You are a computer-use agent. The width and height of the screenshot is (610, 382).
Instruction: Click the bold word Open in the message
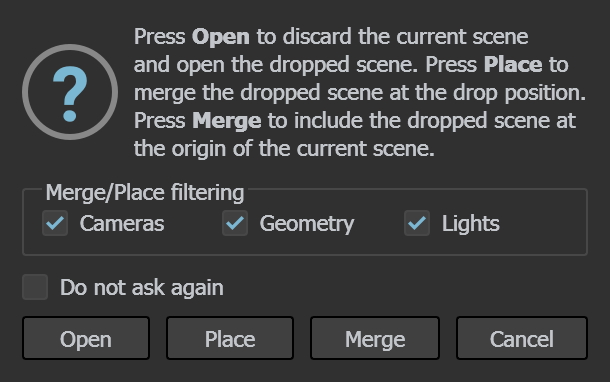click(x=221, y=37)
